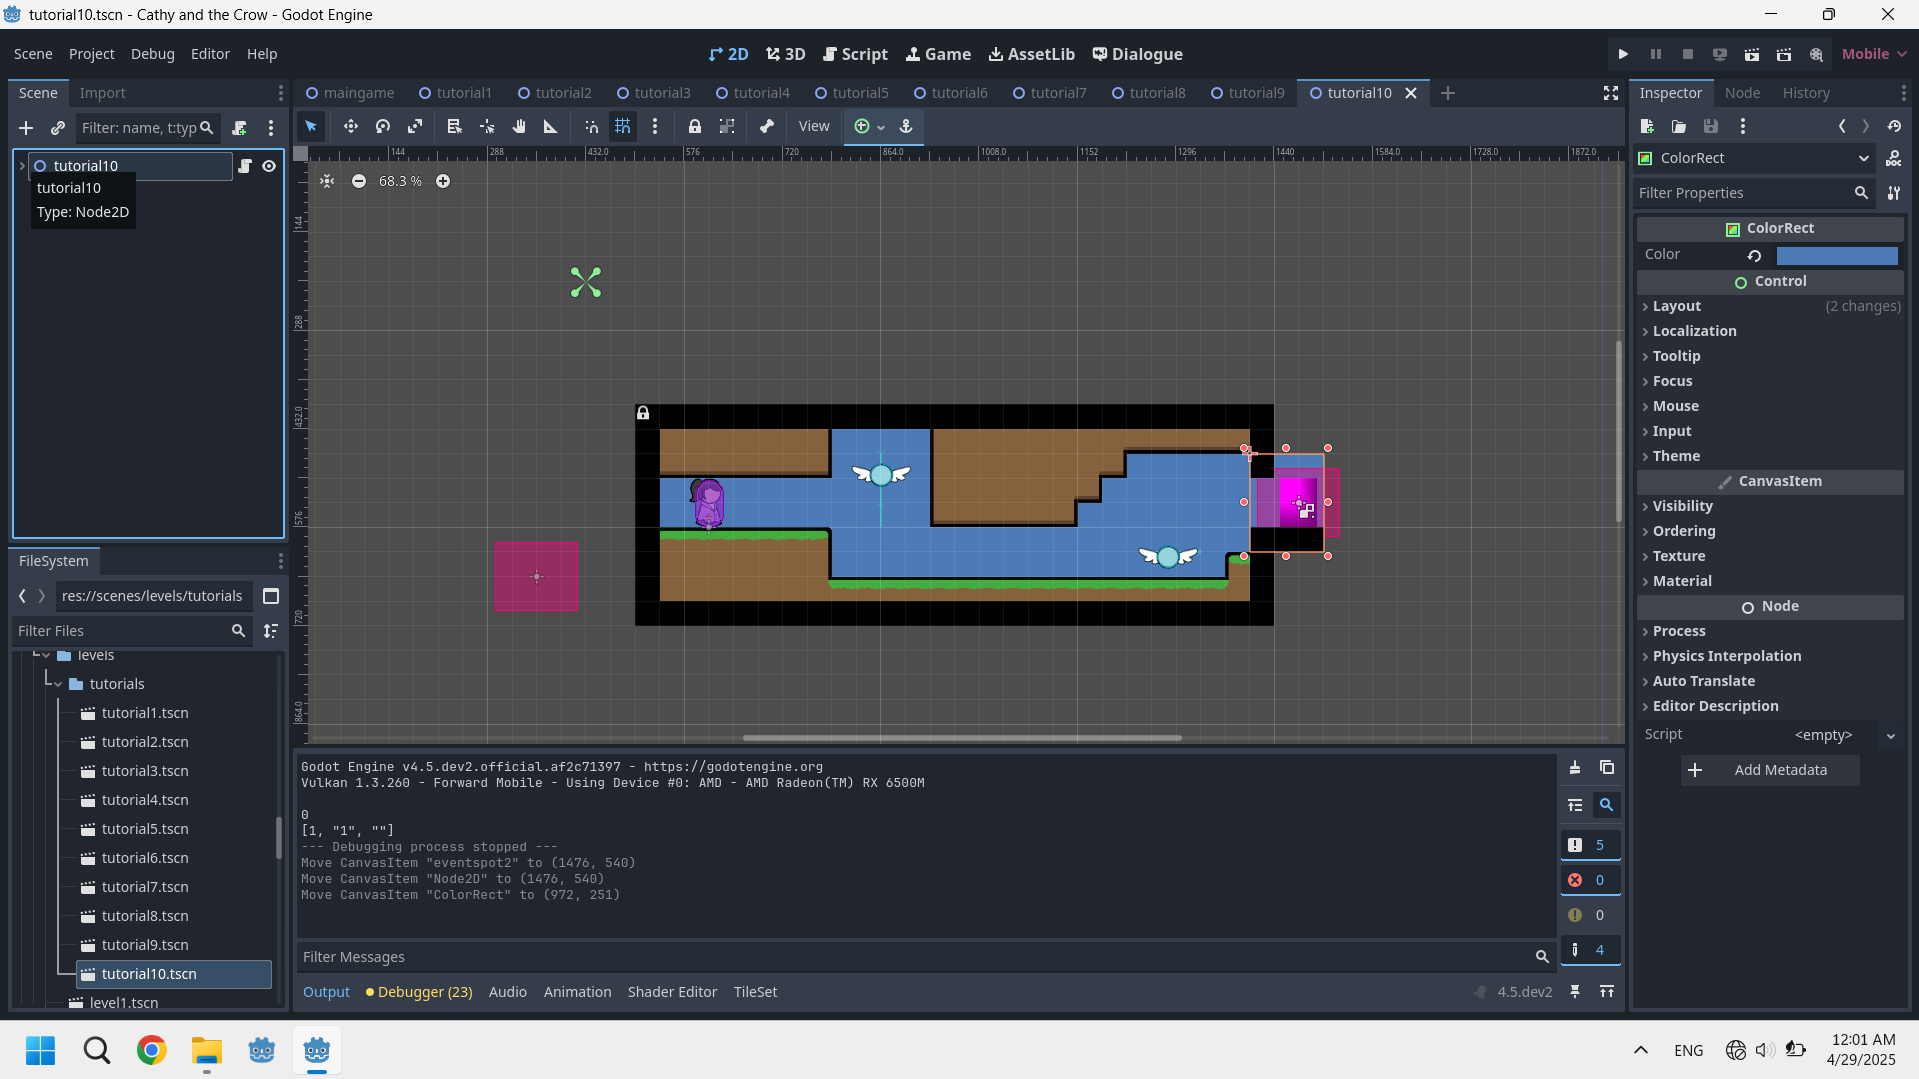Open the Script property dropdown
1919x1079 pixels.
coord(1890,735)
